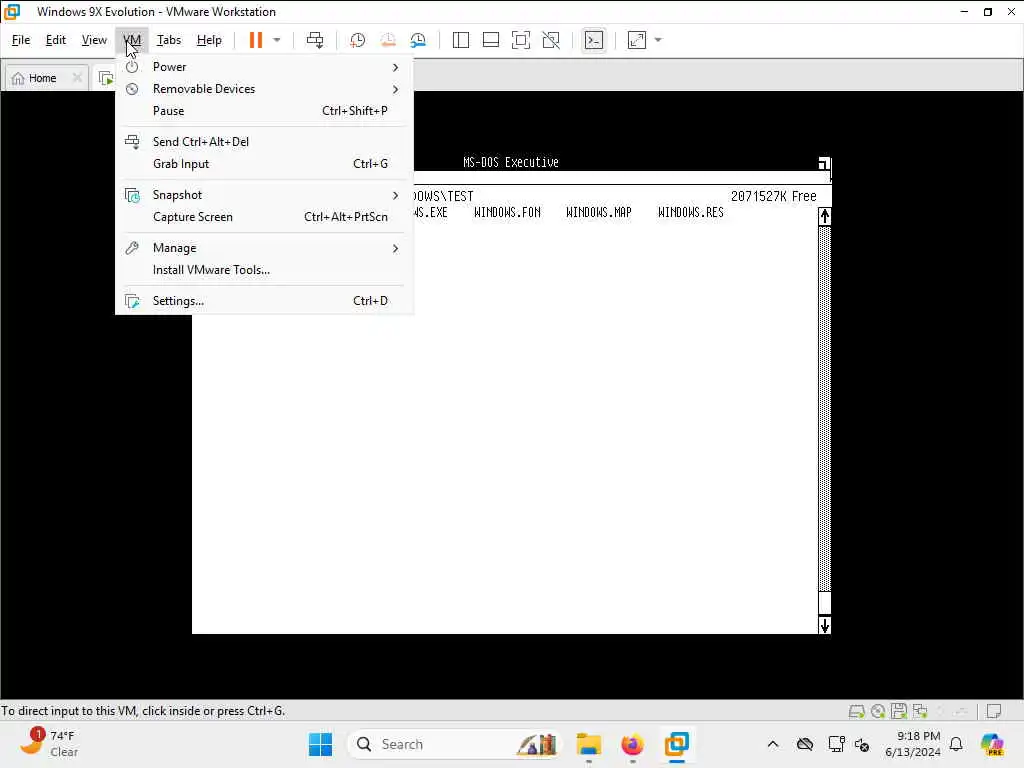Open the Tabs menu
This screenshot has width=1024, height=768.
[x=168, y=40]
